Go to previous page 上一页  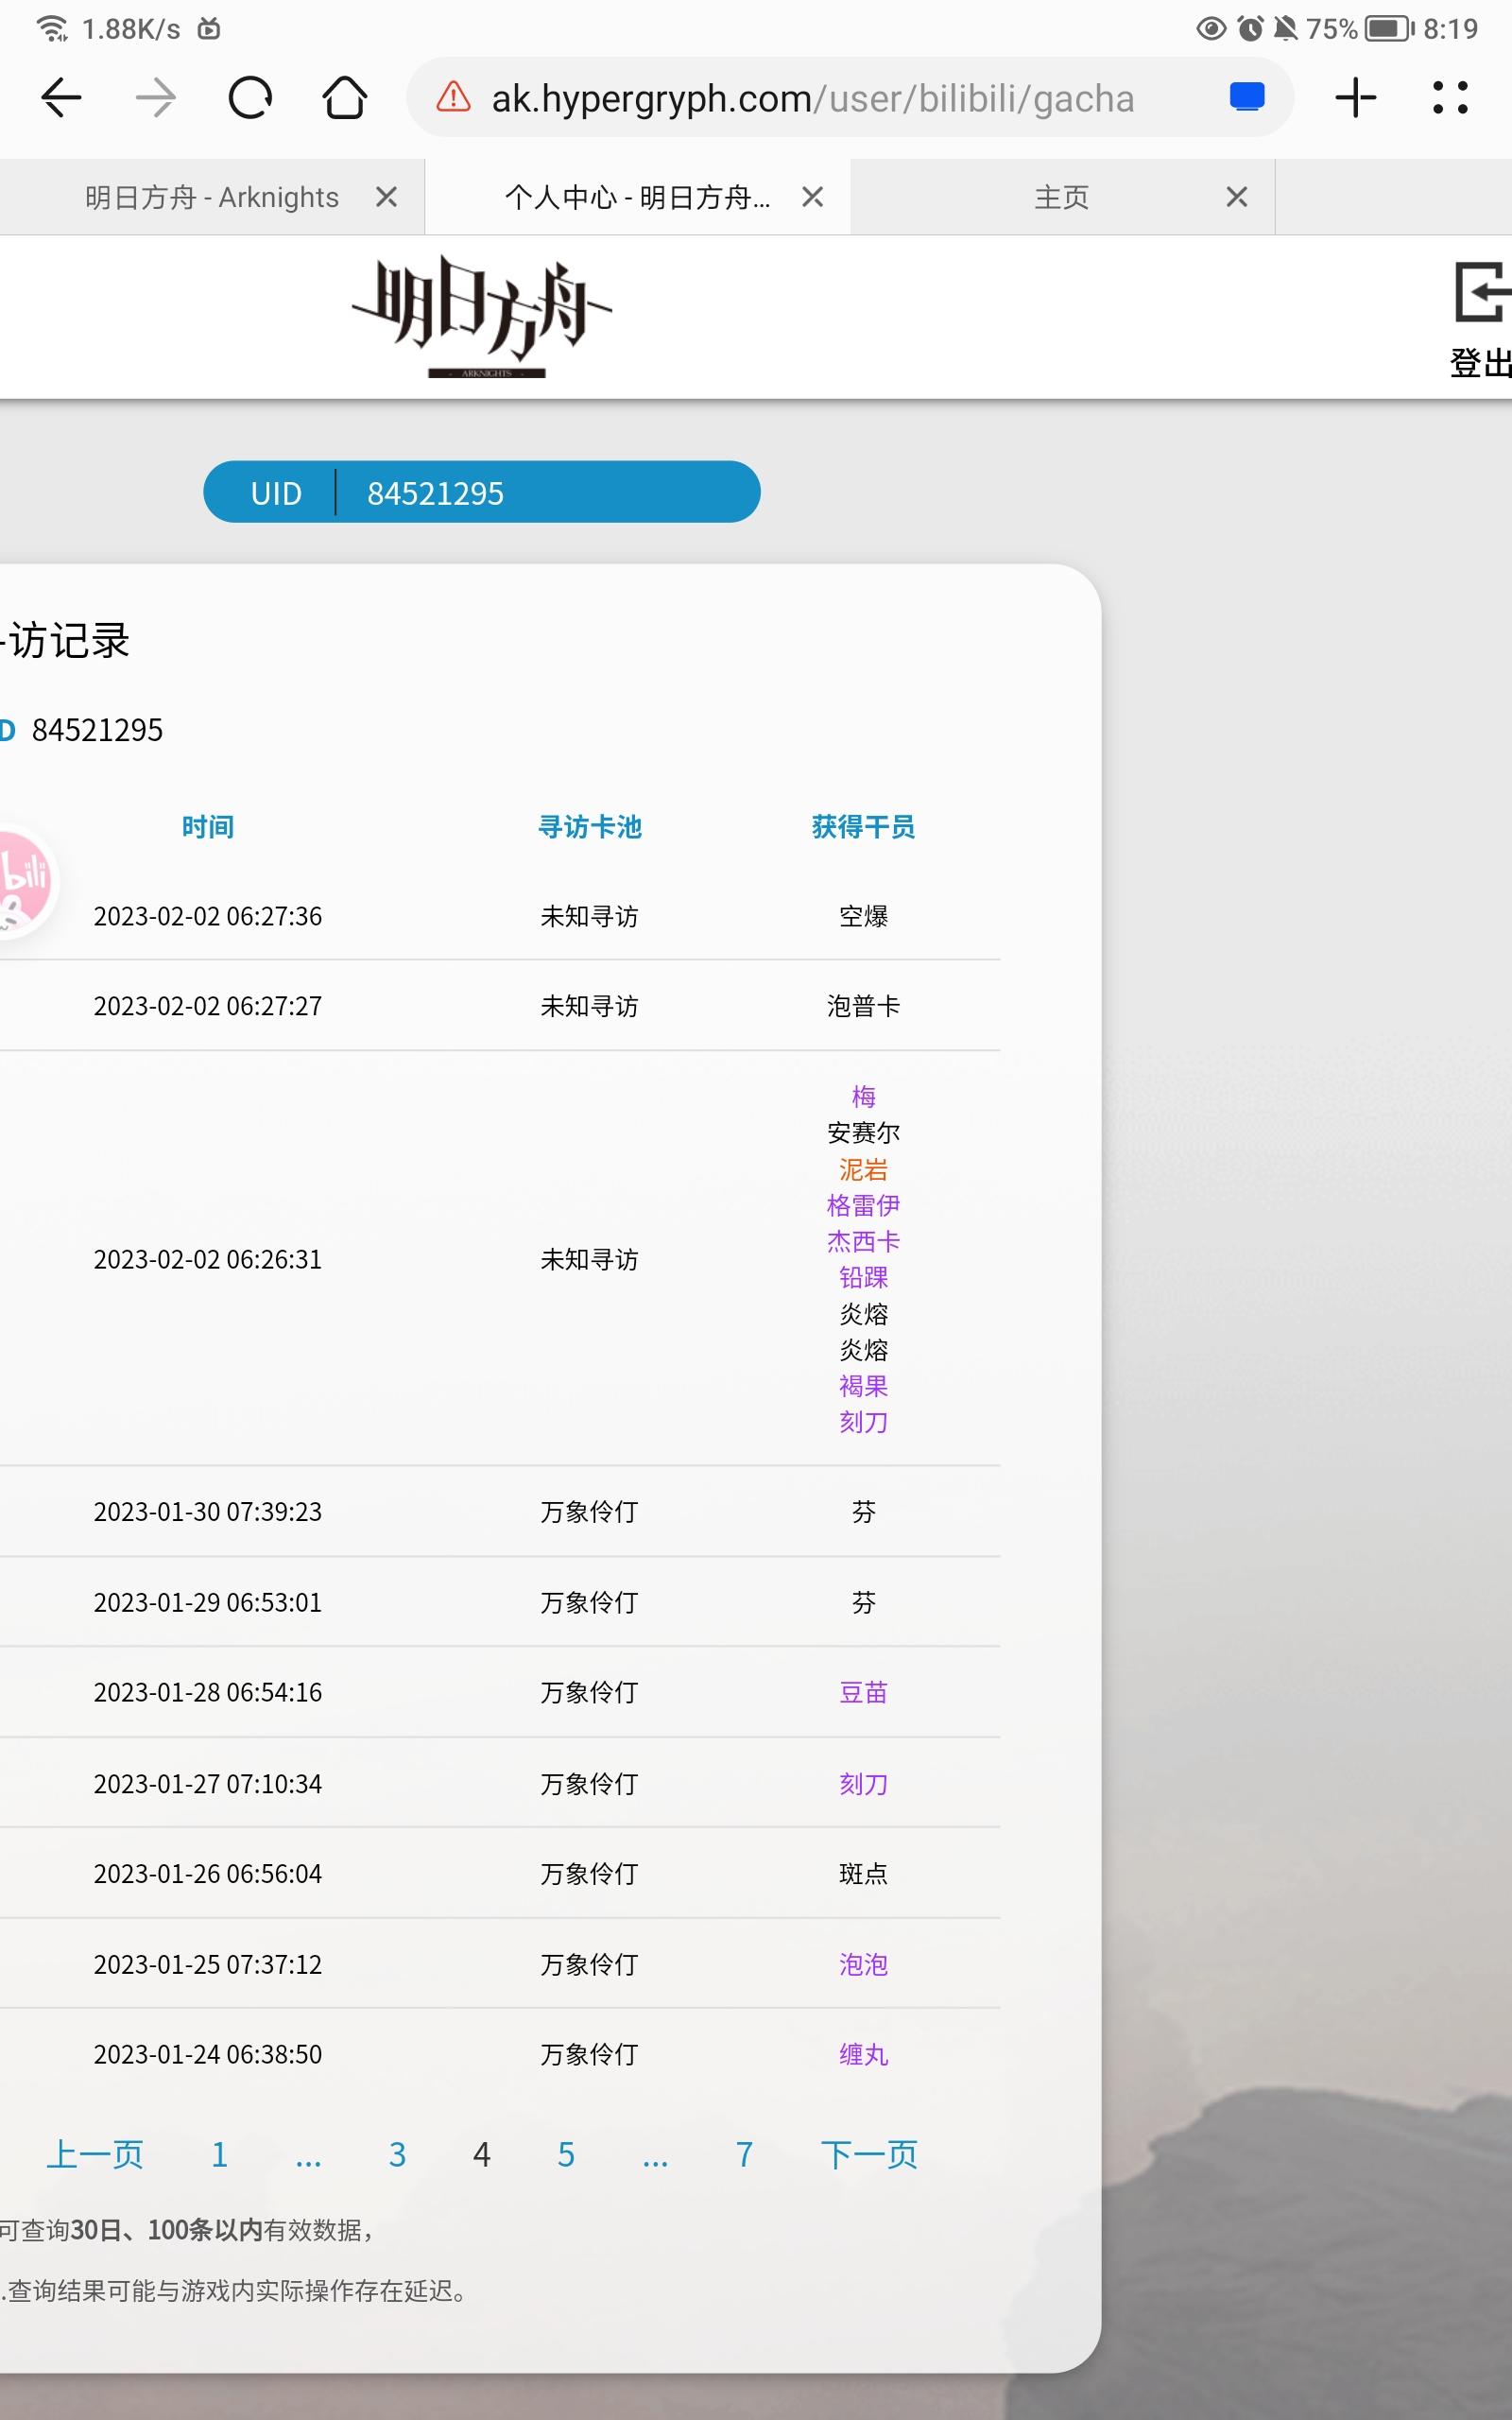(95, 2154)
